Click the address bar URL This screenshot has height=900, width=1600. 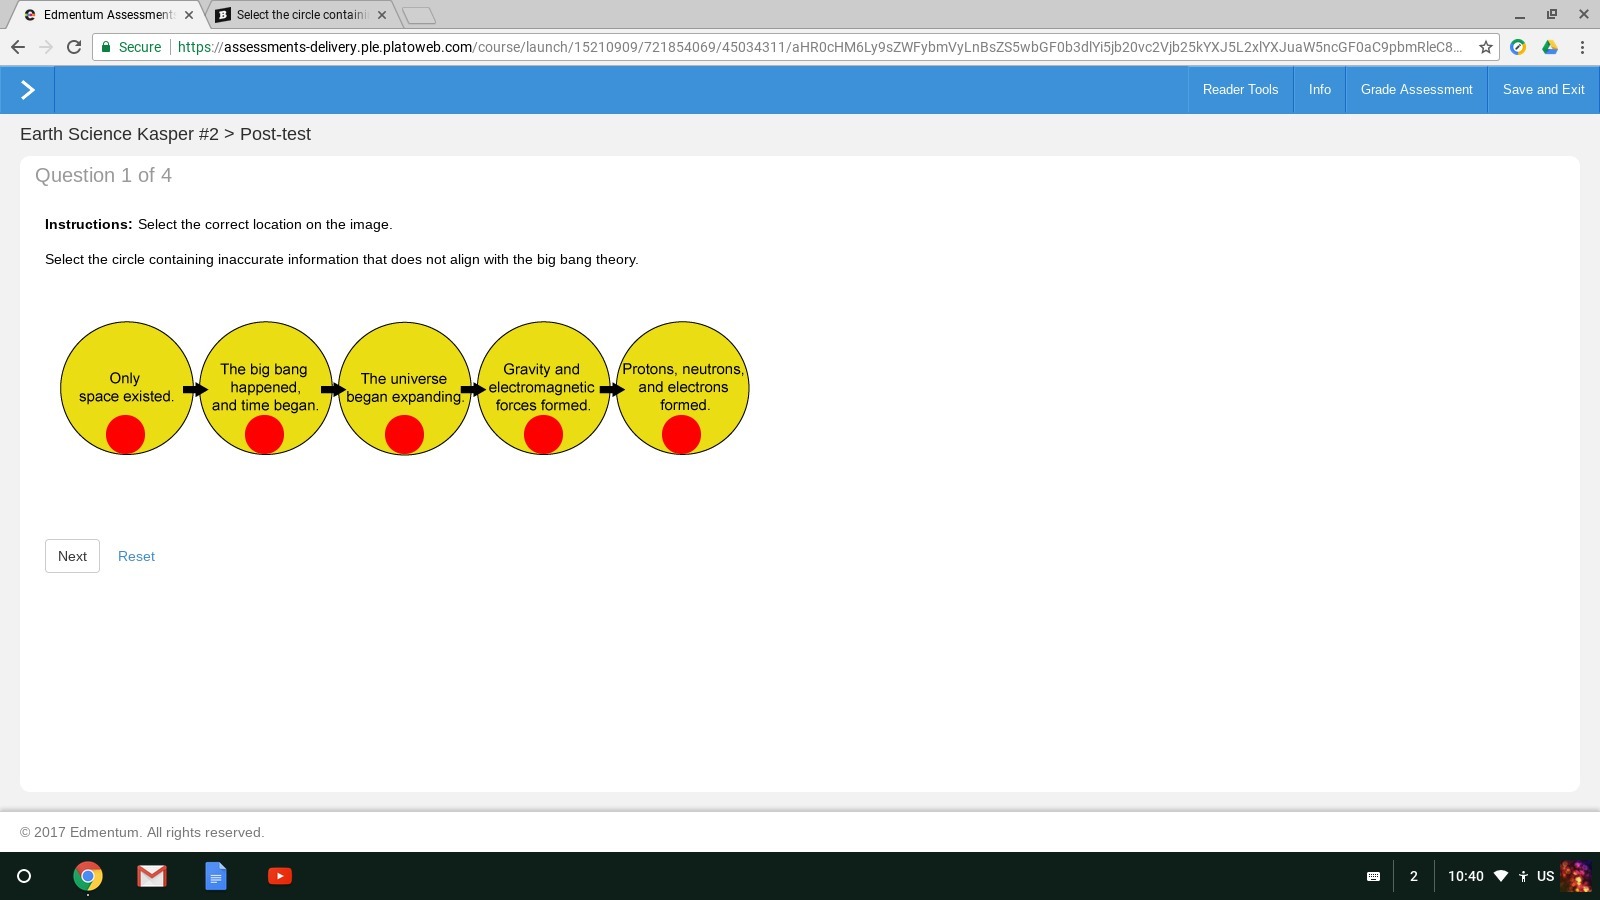[819, 47]
